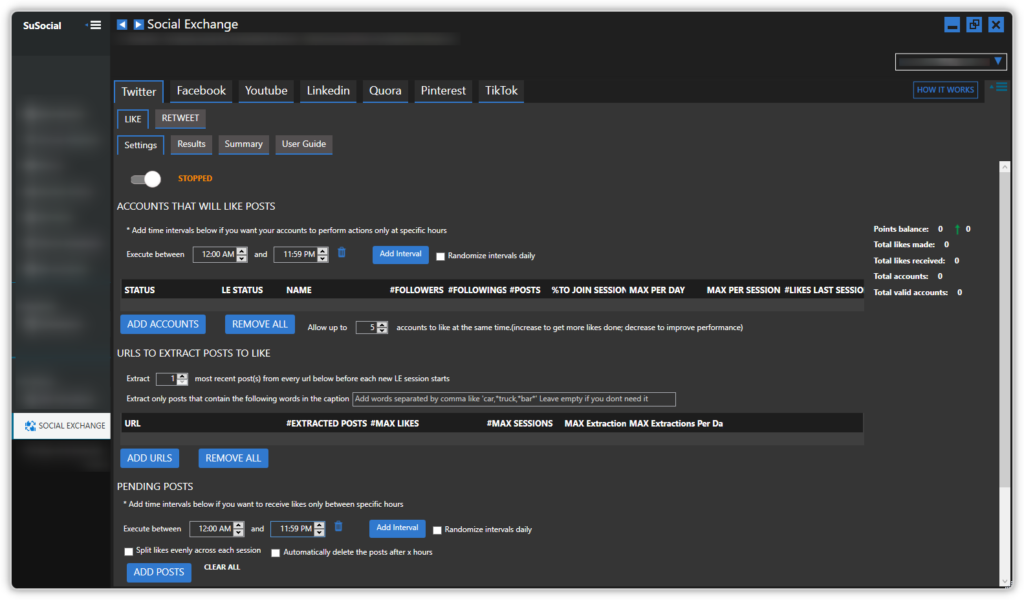Click the HOW IT WORKS button

(x=945, y=90)
